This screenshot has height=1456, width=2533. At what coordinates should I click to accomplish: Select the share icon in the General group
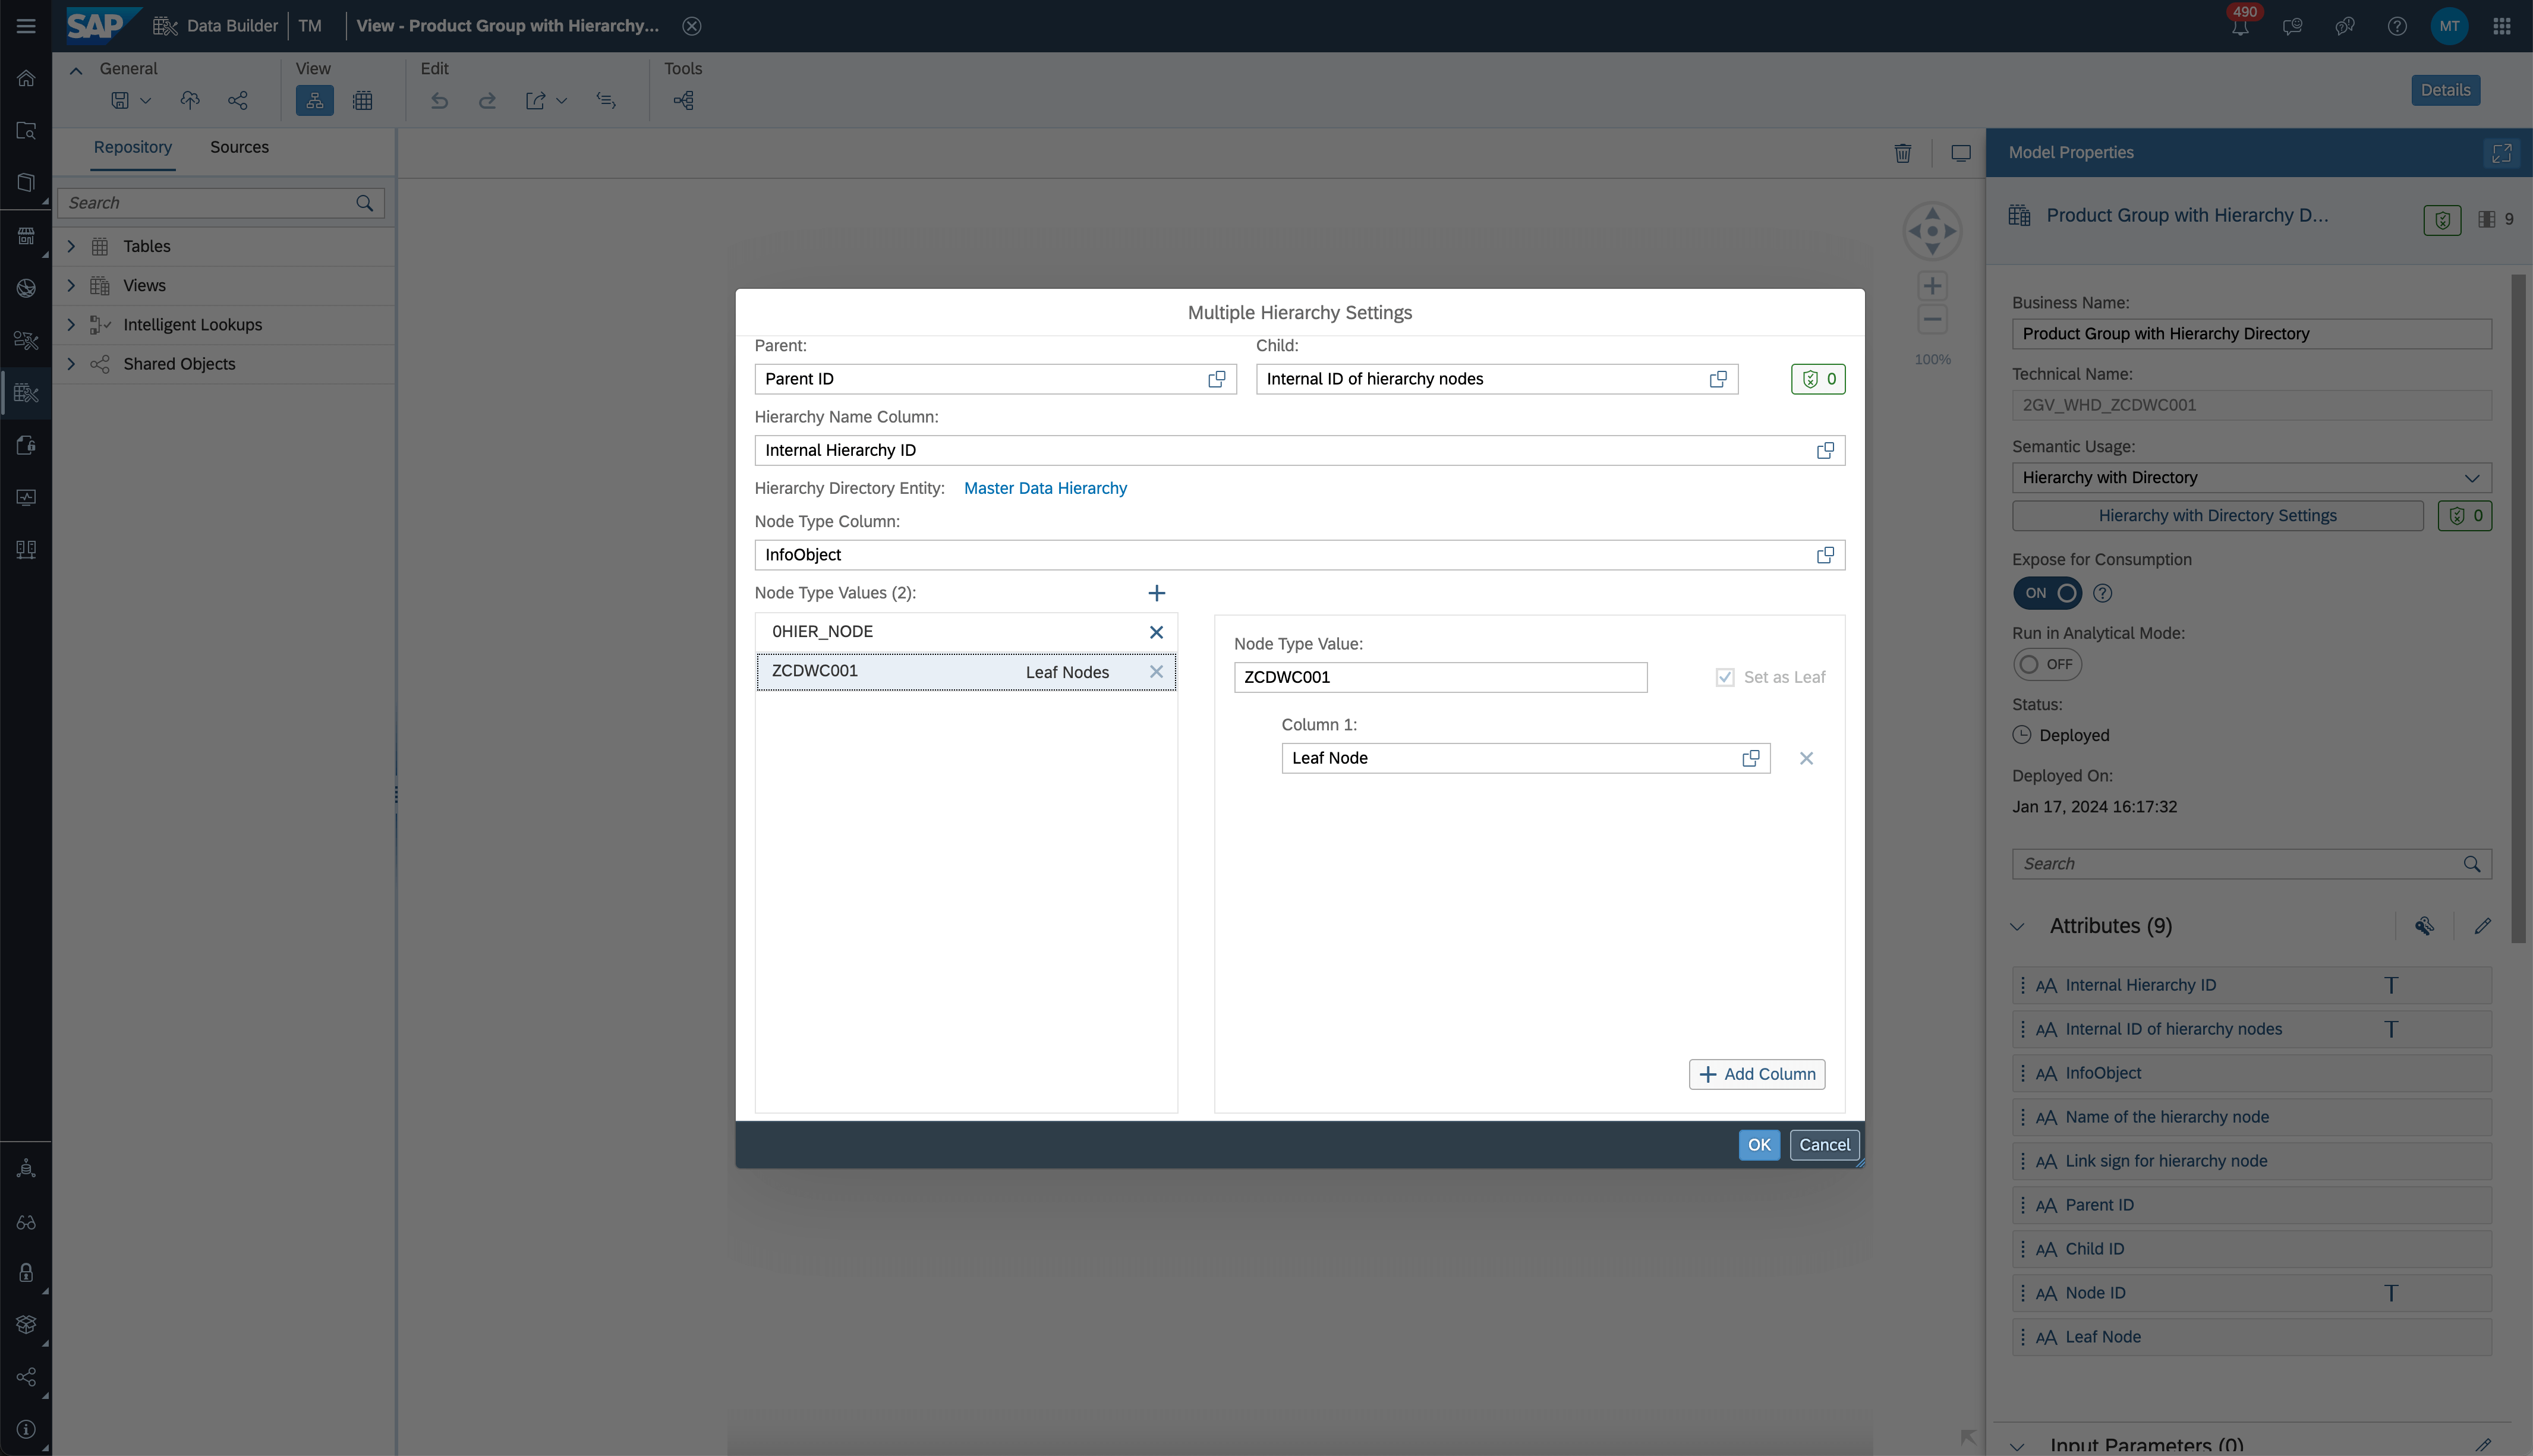click(237, 100)
